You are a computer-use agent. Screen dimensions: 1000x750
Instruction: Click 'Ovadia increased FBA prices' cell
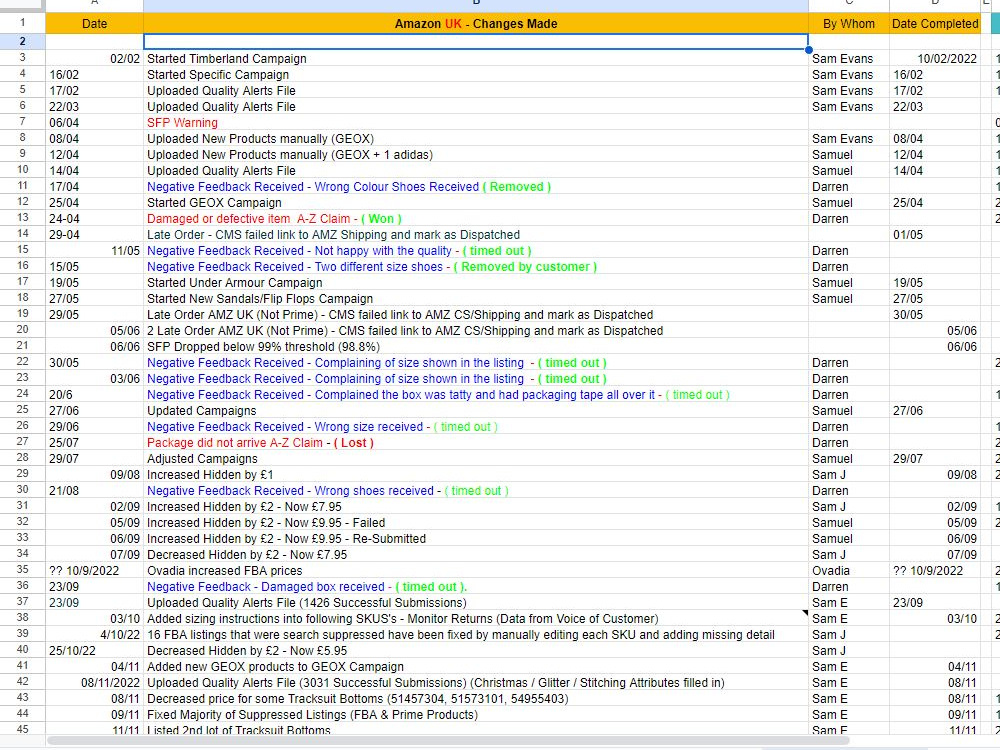[476, 571]
